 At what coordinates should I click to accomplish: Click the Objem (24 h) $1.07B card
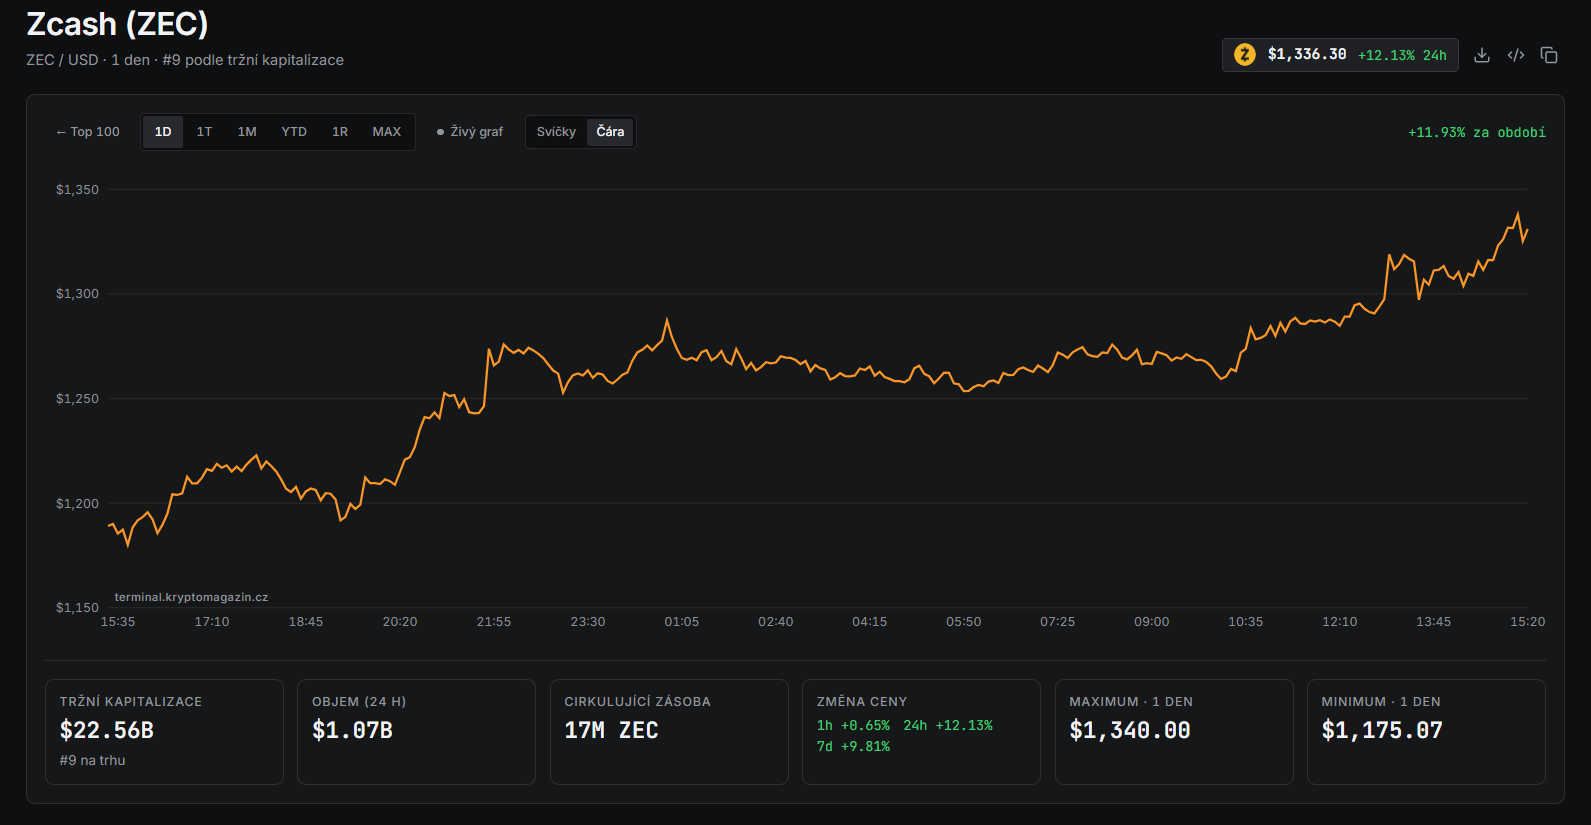(x=416, y=732)
